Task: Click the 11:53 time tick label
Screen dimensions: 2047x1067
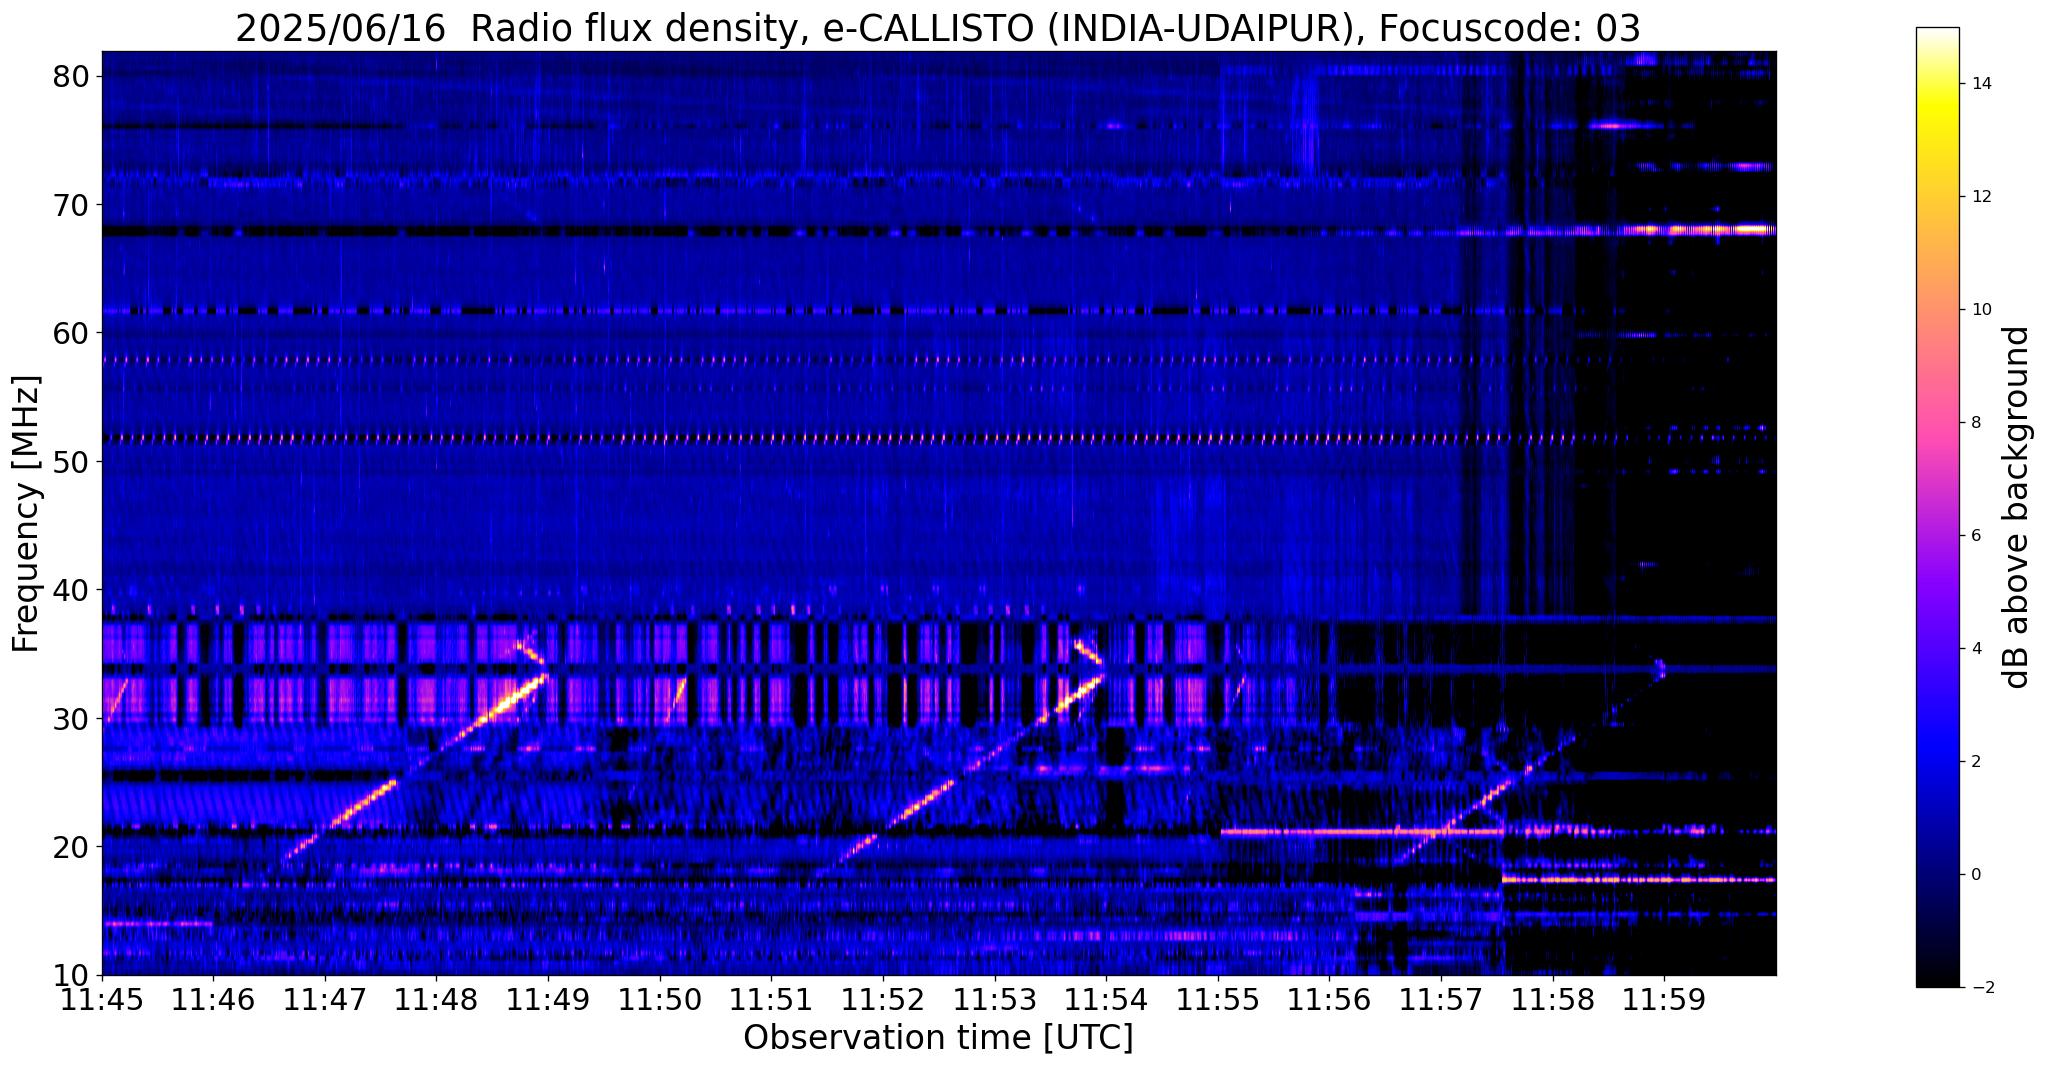Action: [x=994, y=1000]
